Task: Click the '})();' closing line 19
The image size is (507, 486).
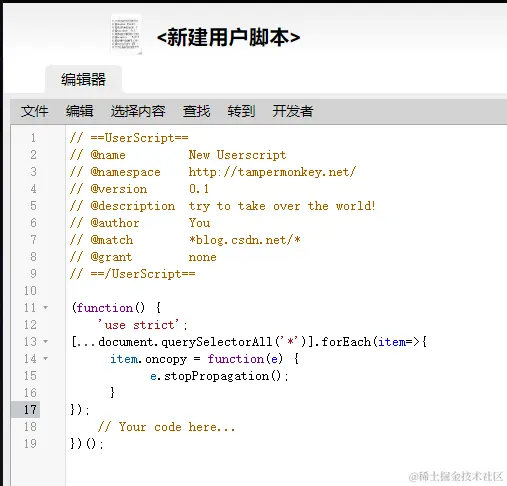Action: [x=87, y=444]
